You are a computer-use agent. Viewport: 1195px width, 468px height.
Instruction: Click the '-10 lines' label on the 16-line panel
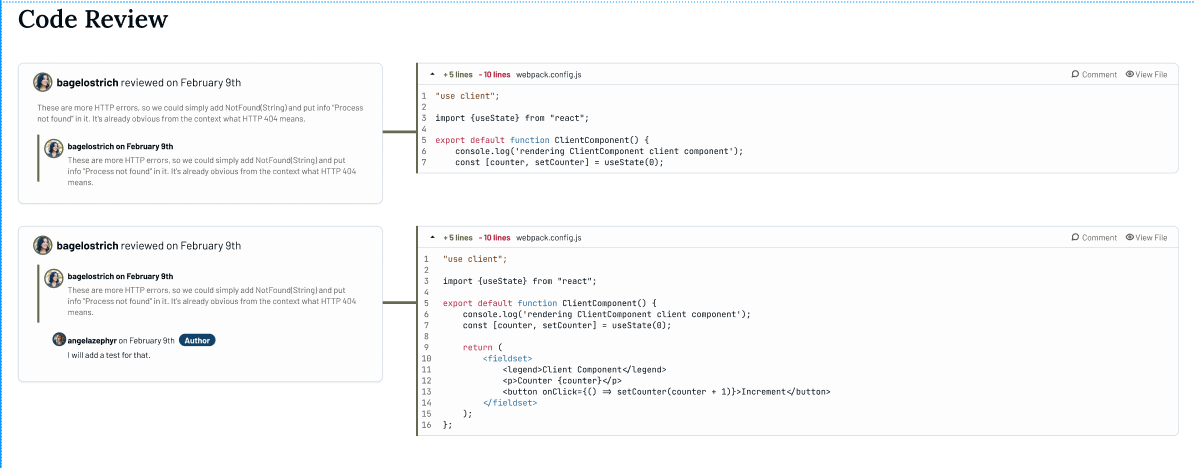495,238
